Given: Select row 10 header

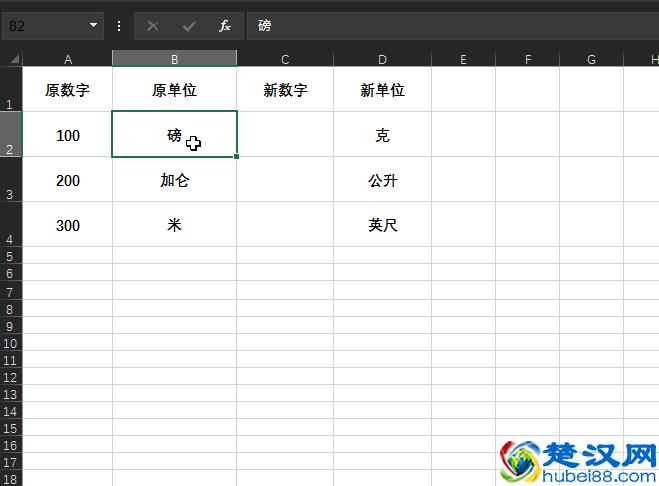Looking at the screenshot, I should tap(11, 343).
